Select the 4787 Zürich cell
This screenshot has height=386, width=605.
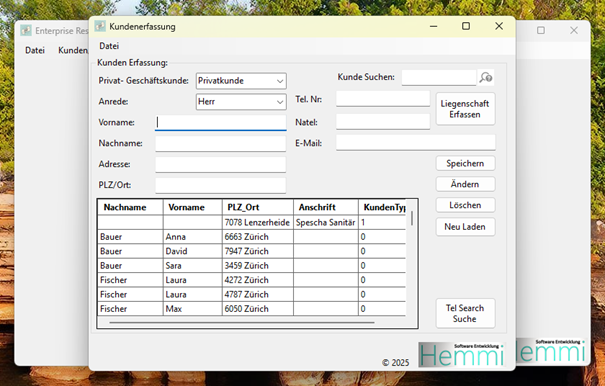(258, 295)
